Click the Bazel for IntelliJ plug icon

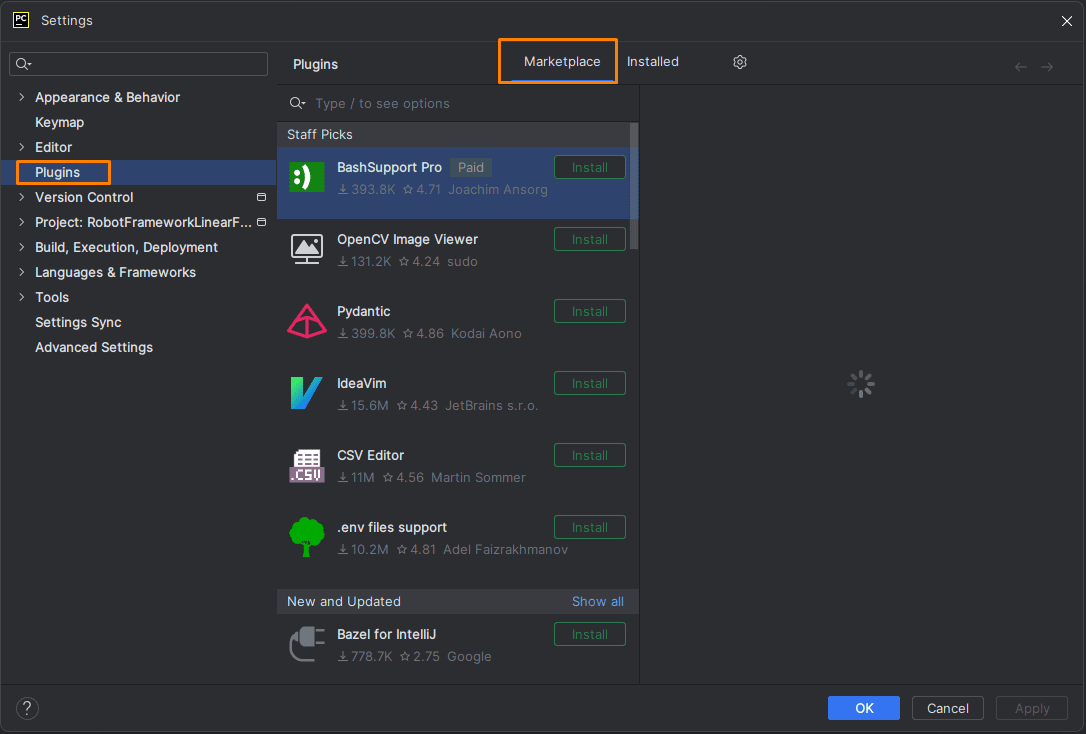pos(307,644)
